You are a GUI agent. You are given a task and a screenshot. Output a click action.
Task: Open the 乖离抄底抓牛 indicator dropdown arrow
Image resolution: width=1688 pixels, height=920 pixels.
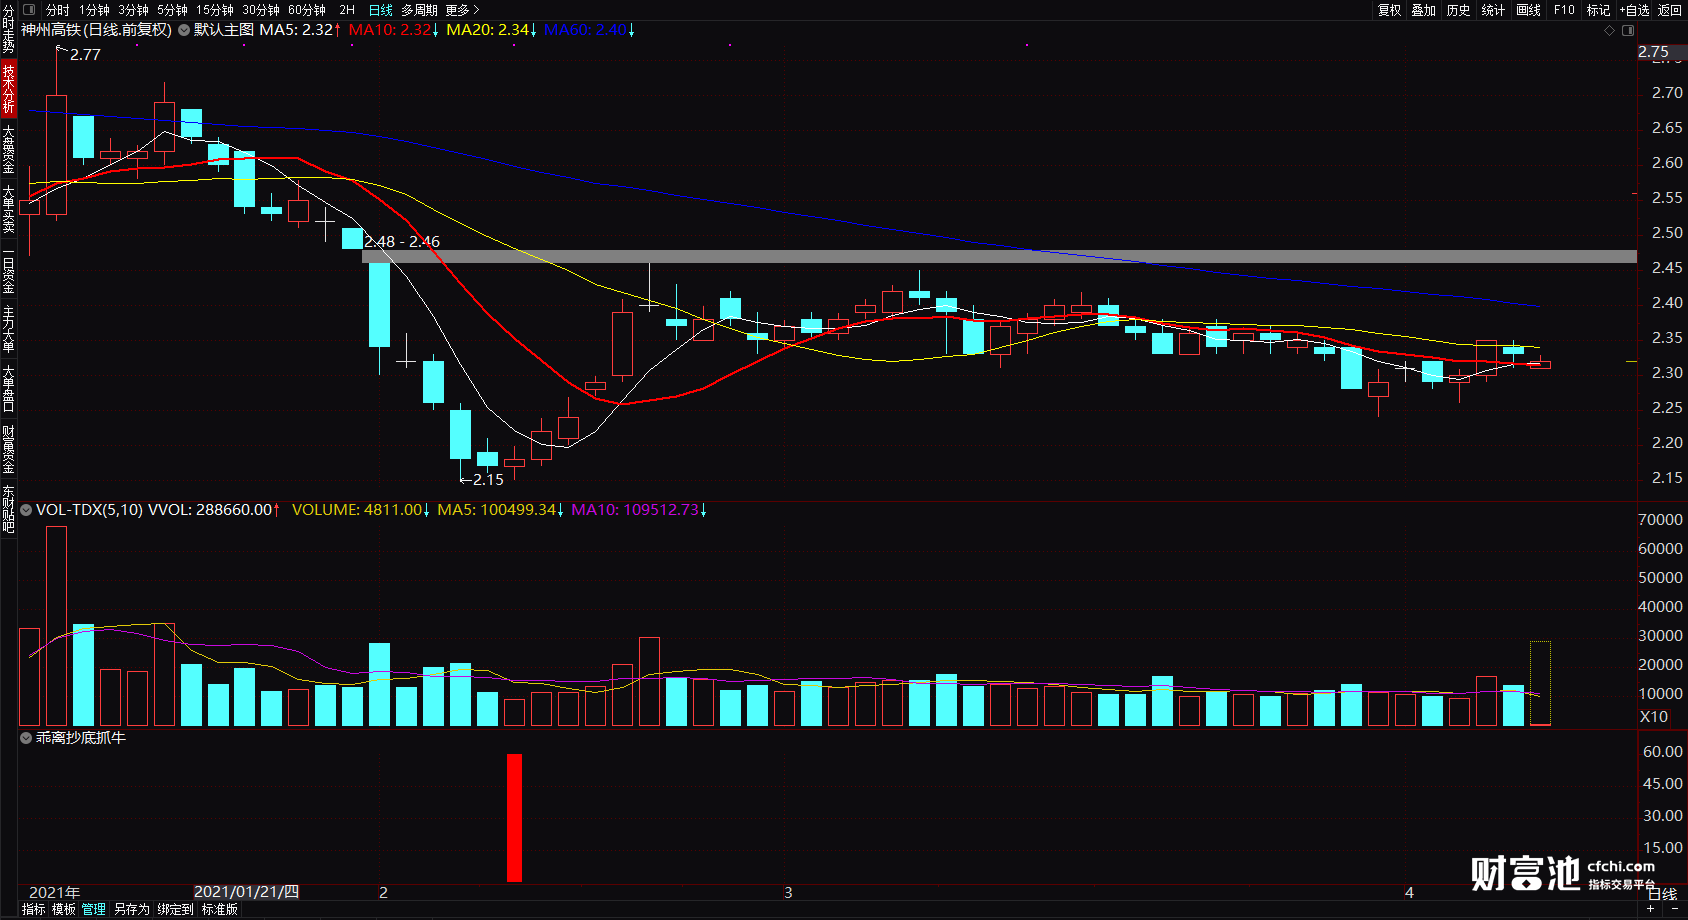(26, 738)
